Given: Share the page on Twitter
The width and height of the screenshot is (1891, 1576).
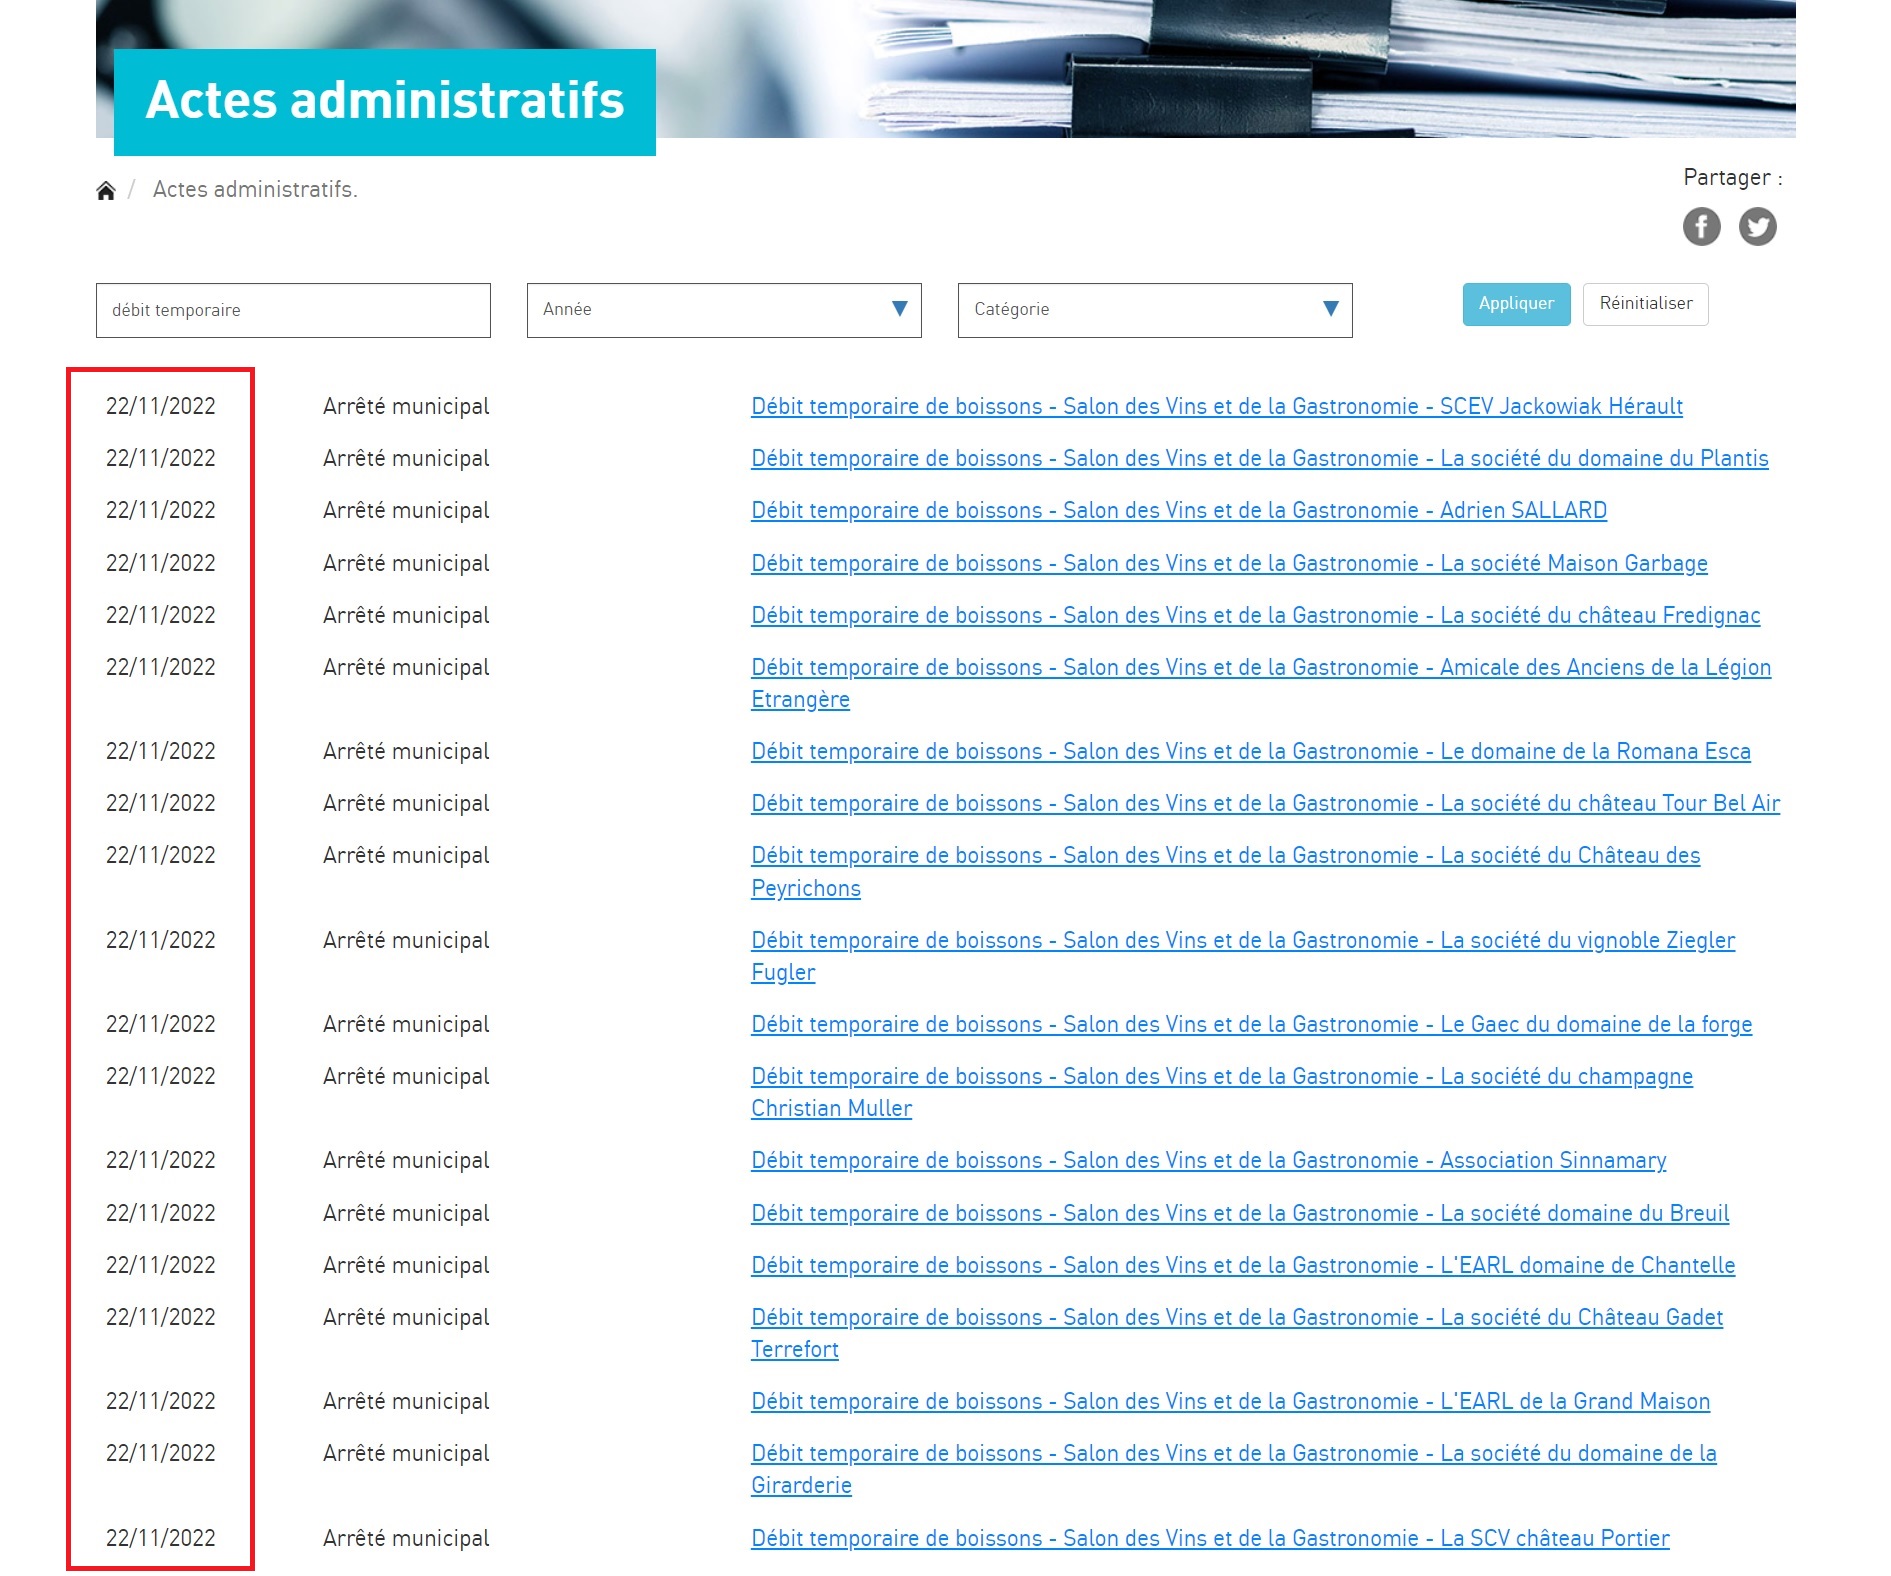Looking at the screenshot, I should [1757, 226].
